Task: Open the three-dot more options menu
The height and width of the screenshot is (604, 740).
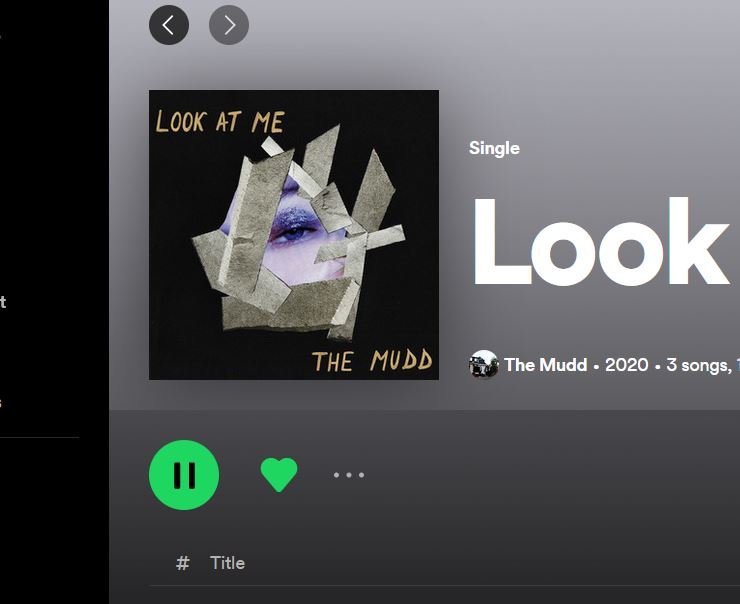Action: click(x=349, y=475)
